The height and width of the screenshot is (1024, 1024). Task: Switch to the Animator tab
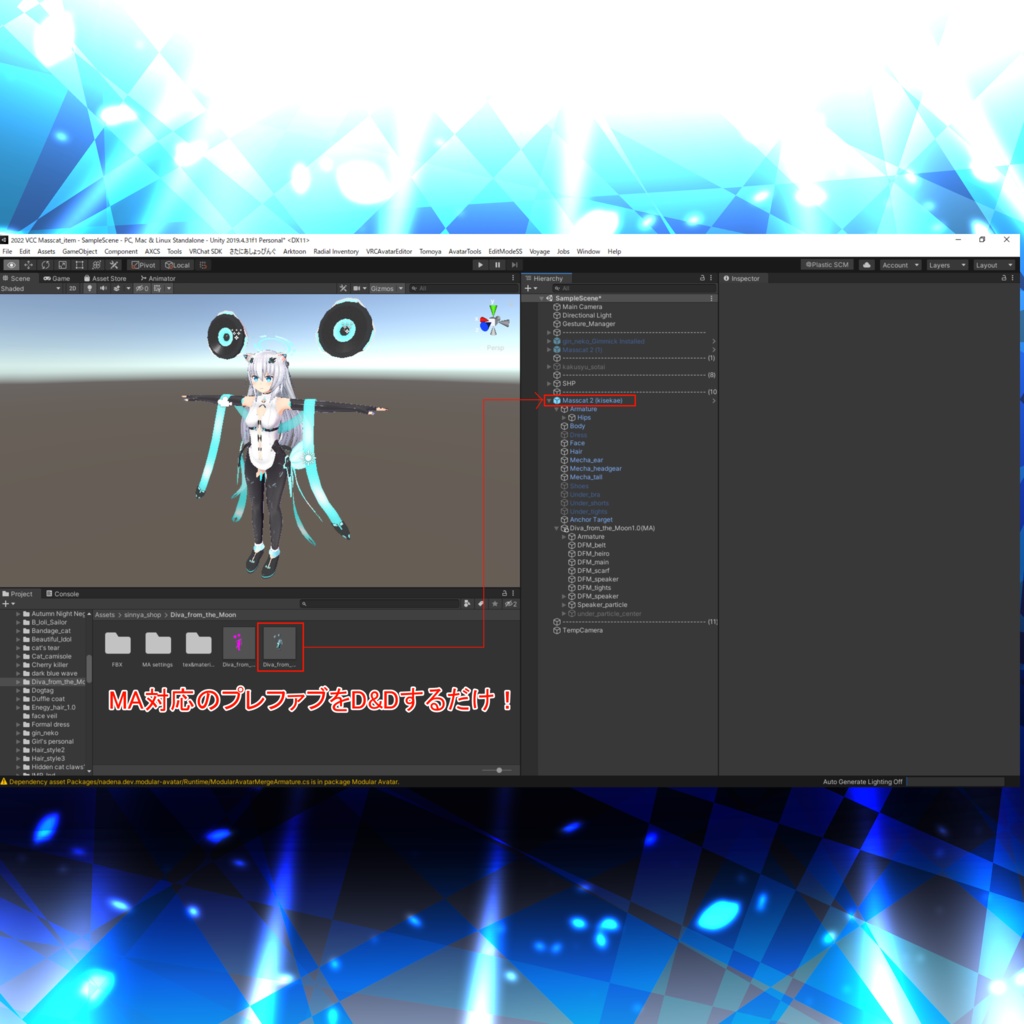click(157, 278)
